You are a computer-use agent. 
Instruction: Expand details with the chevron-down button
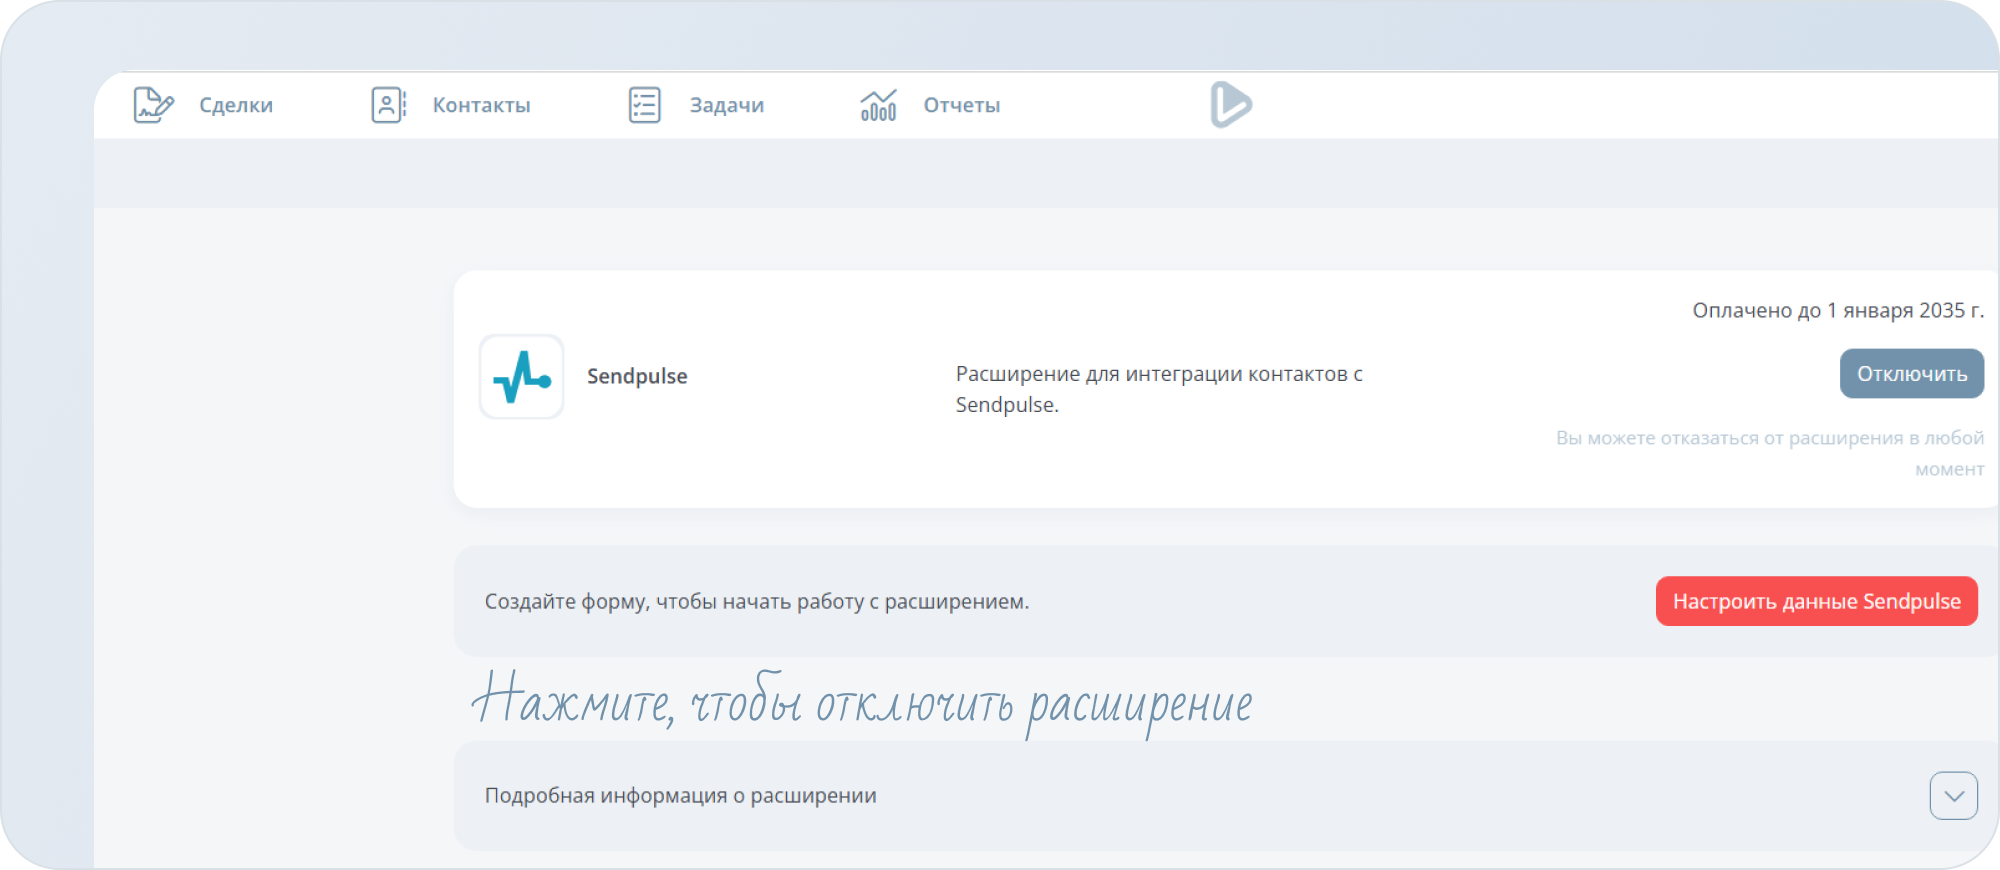(1953, 796)
